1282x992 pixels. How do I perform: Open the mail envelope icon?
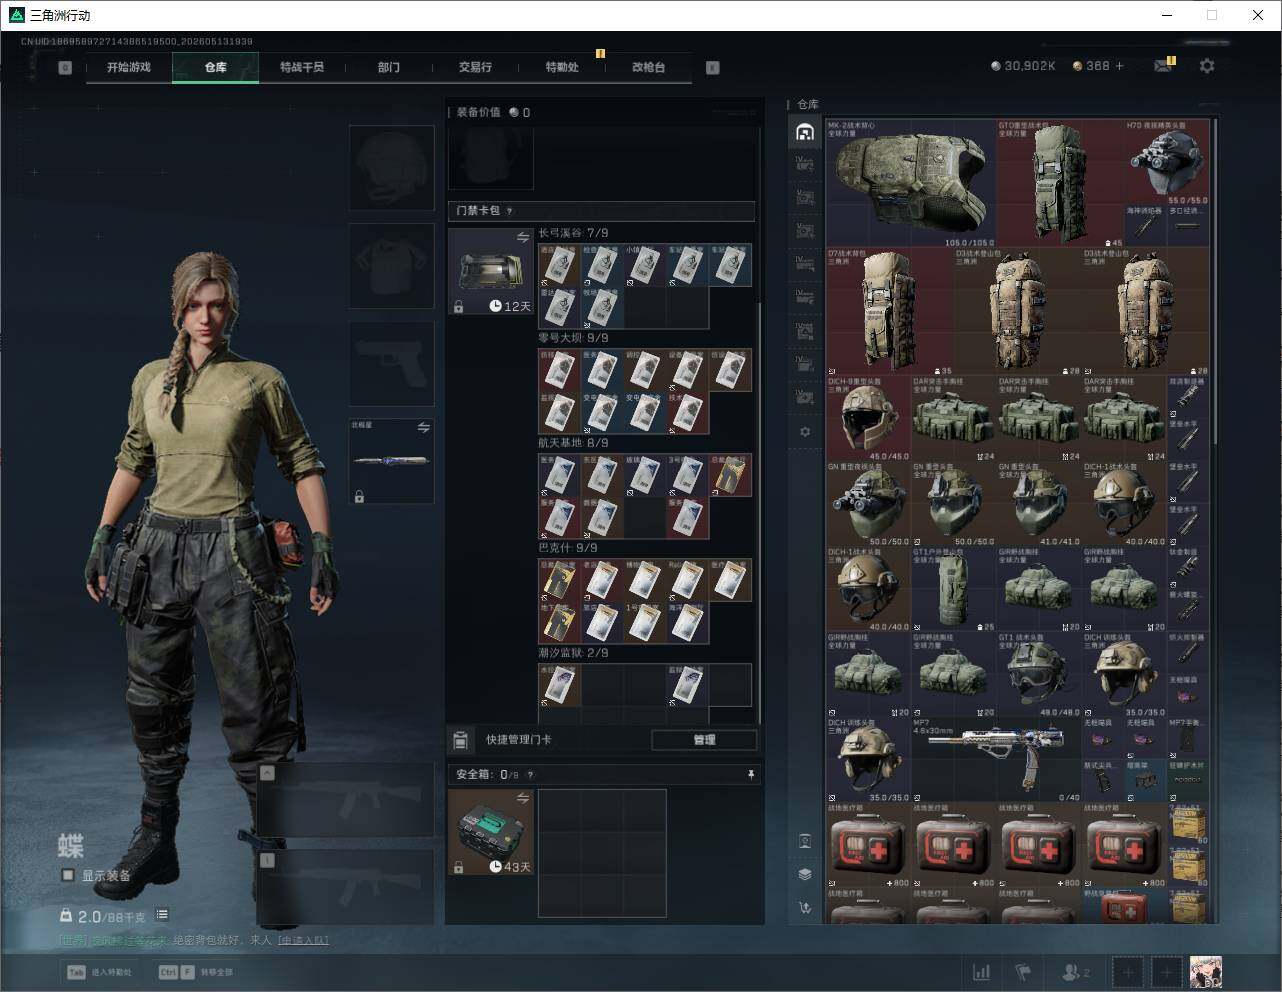(1163, 66)
